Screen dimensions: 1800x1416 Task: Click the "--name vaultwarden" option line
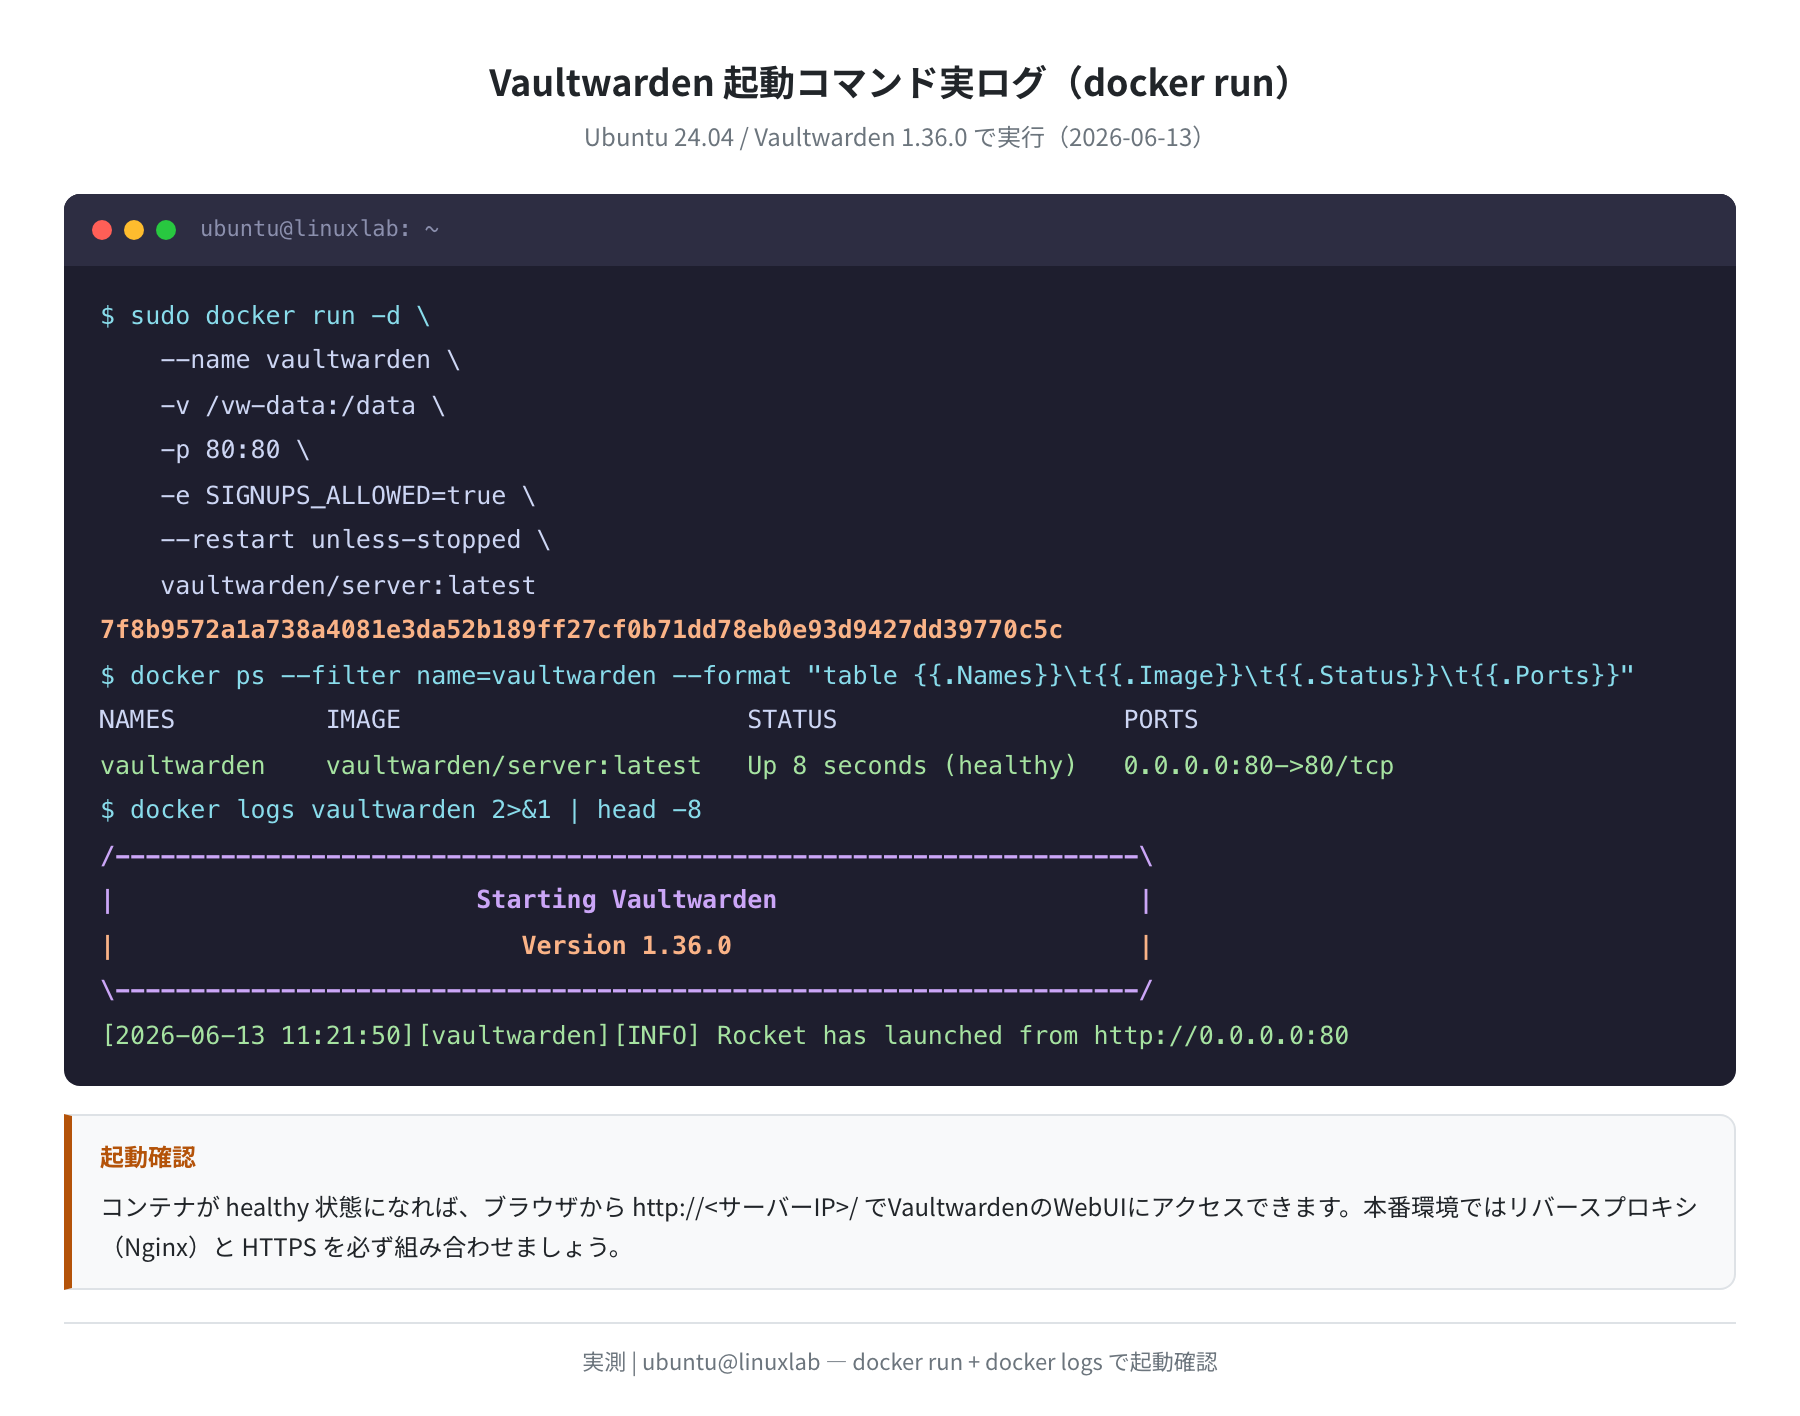coord(310,360)
